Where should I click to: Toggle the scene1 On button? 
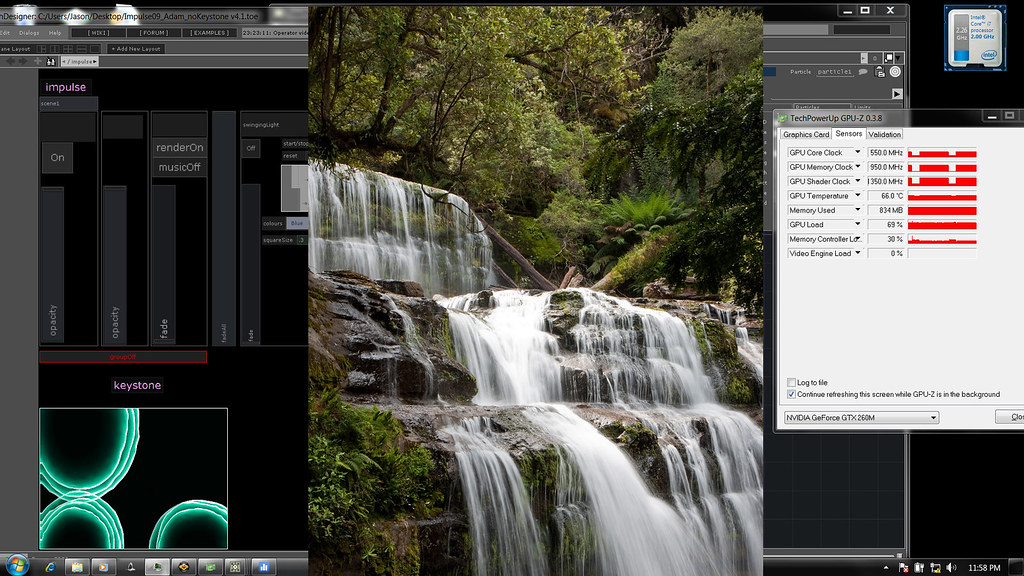click(57, 157)
